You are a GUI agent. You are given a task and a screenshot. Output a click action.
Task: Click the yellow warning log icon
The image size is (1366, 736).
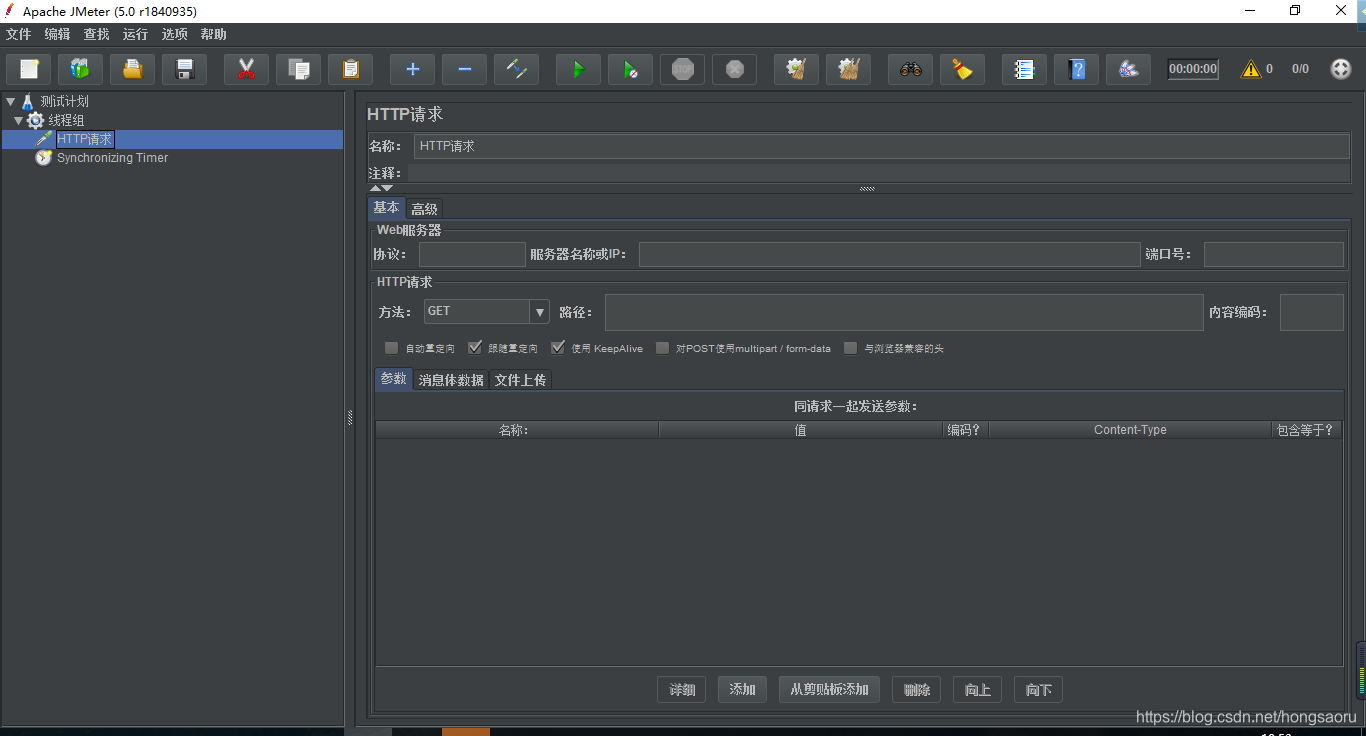coord(1251,69)
